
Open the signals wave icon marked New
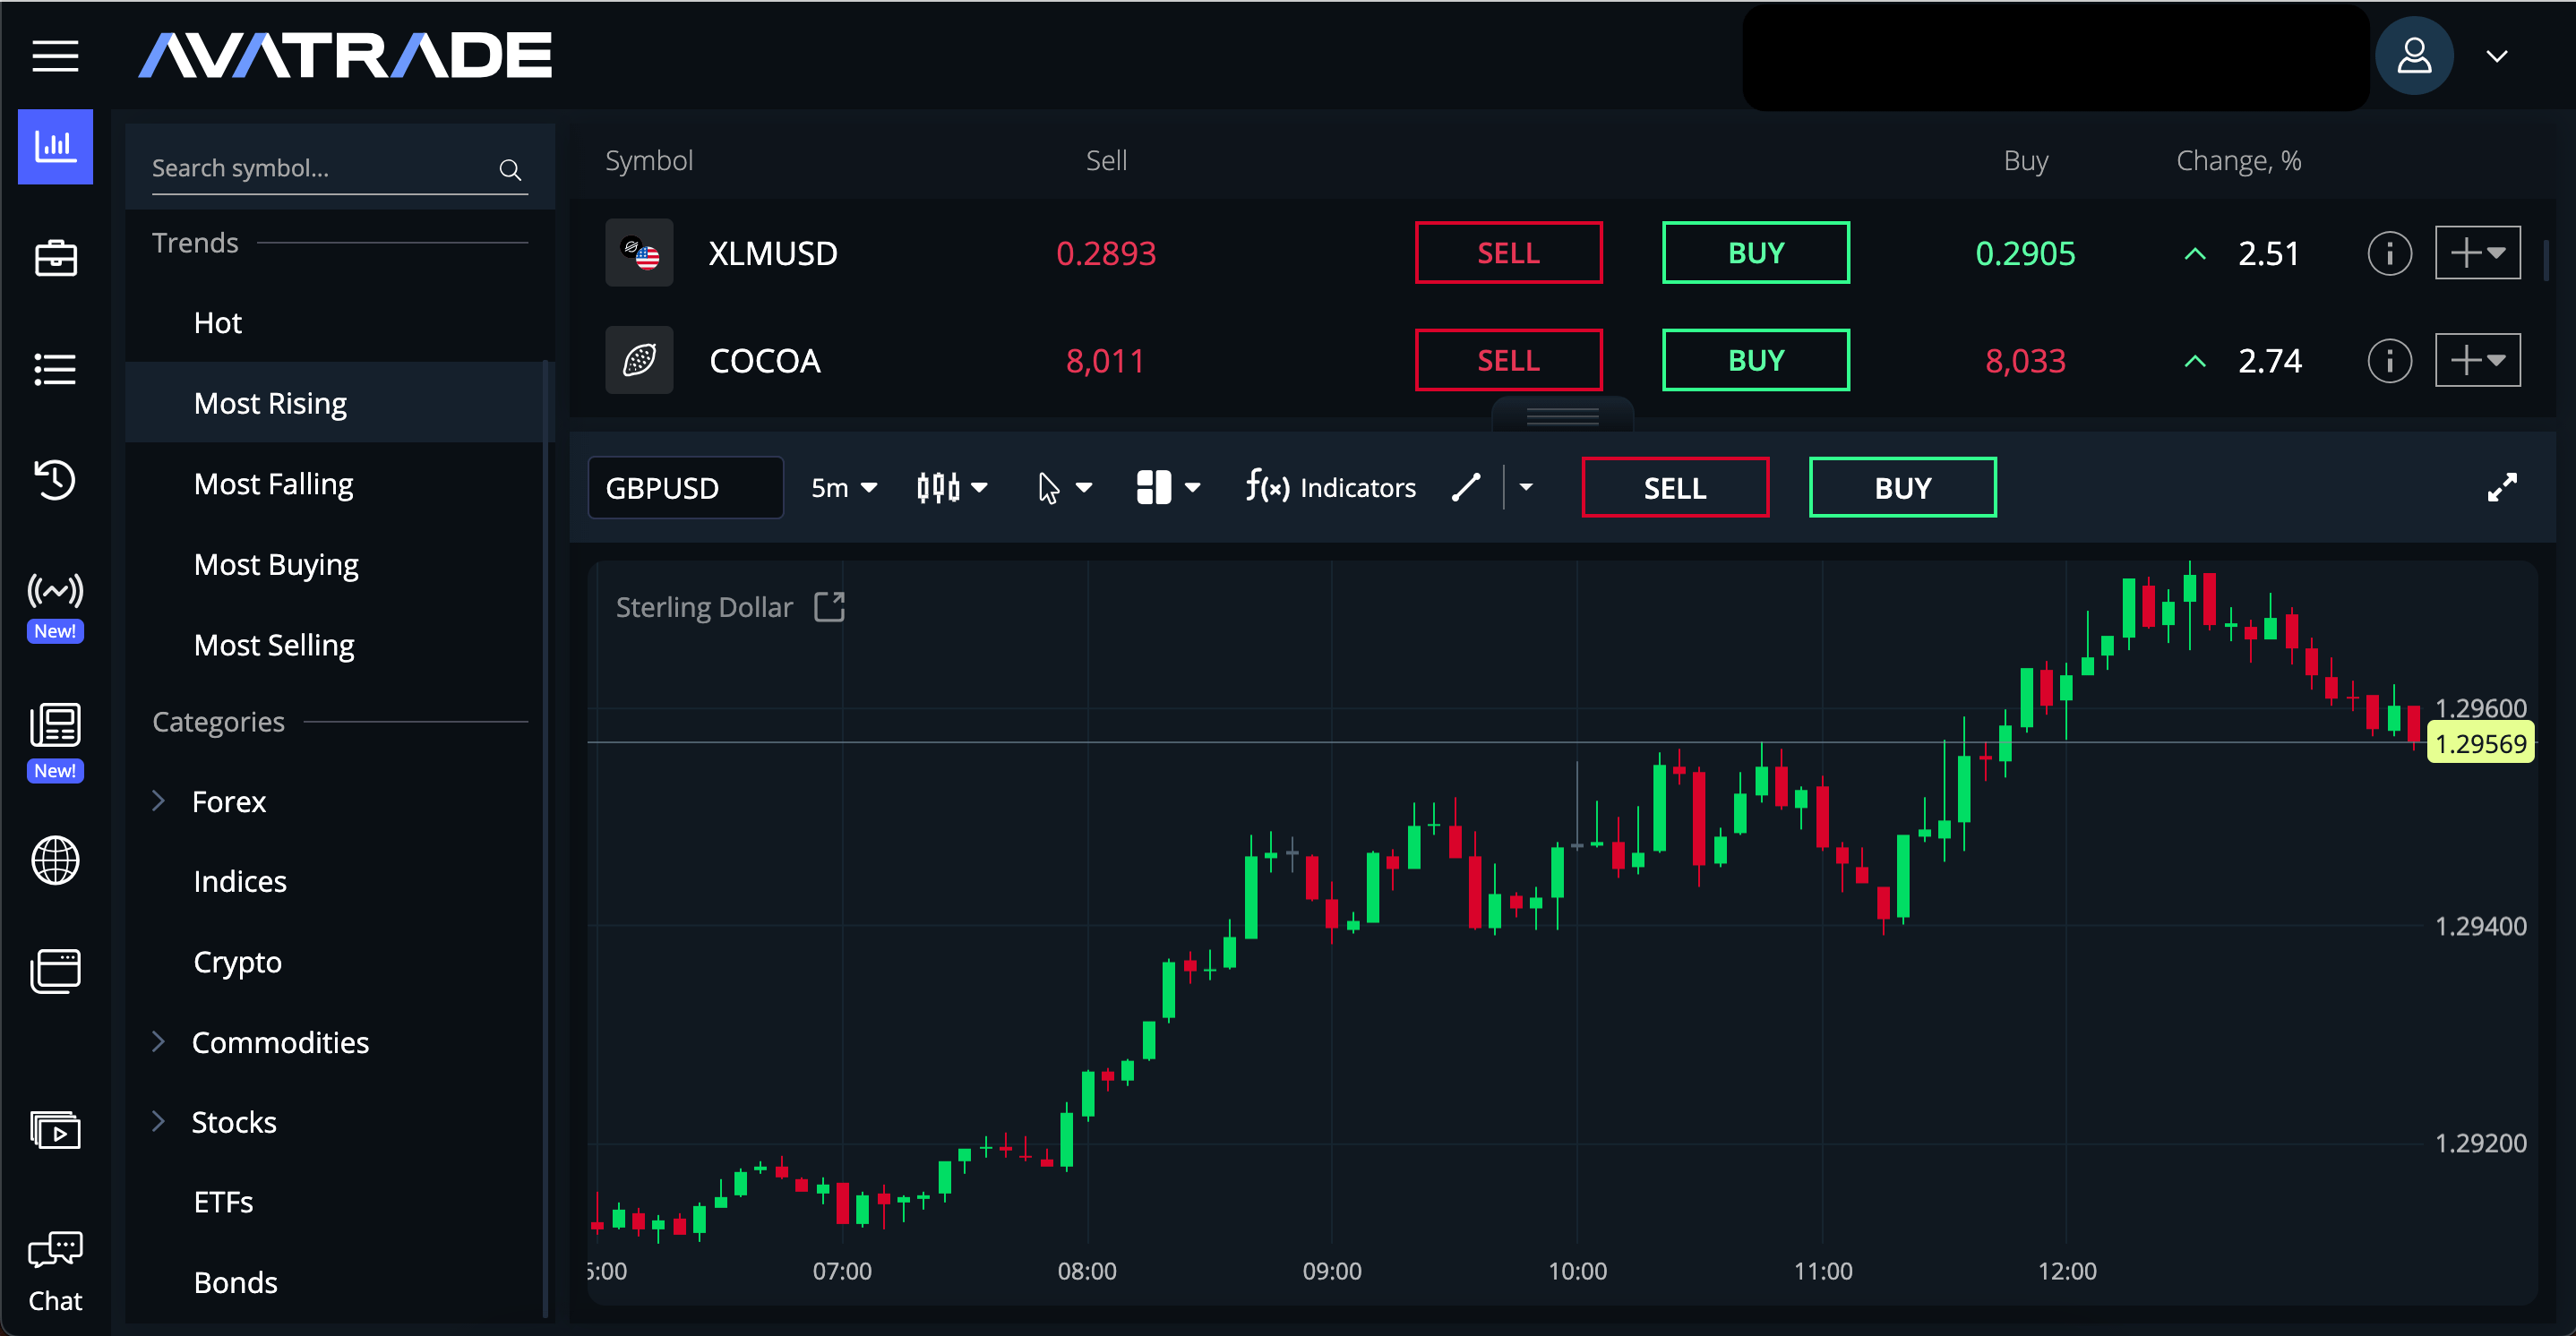(55, 592)
